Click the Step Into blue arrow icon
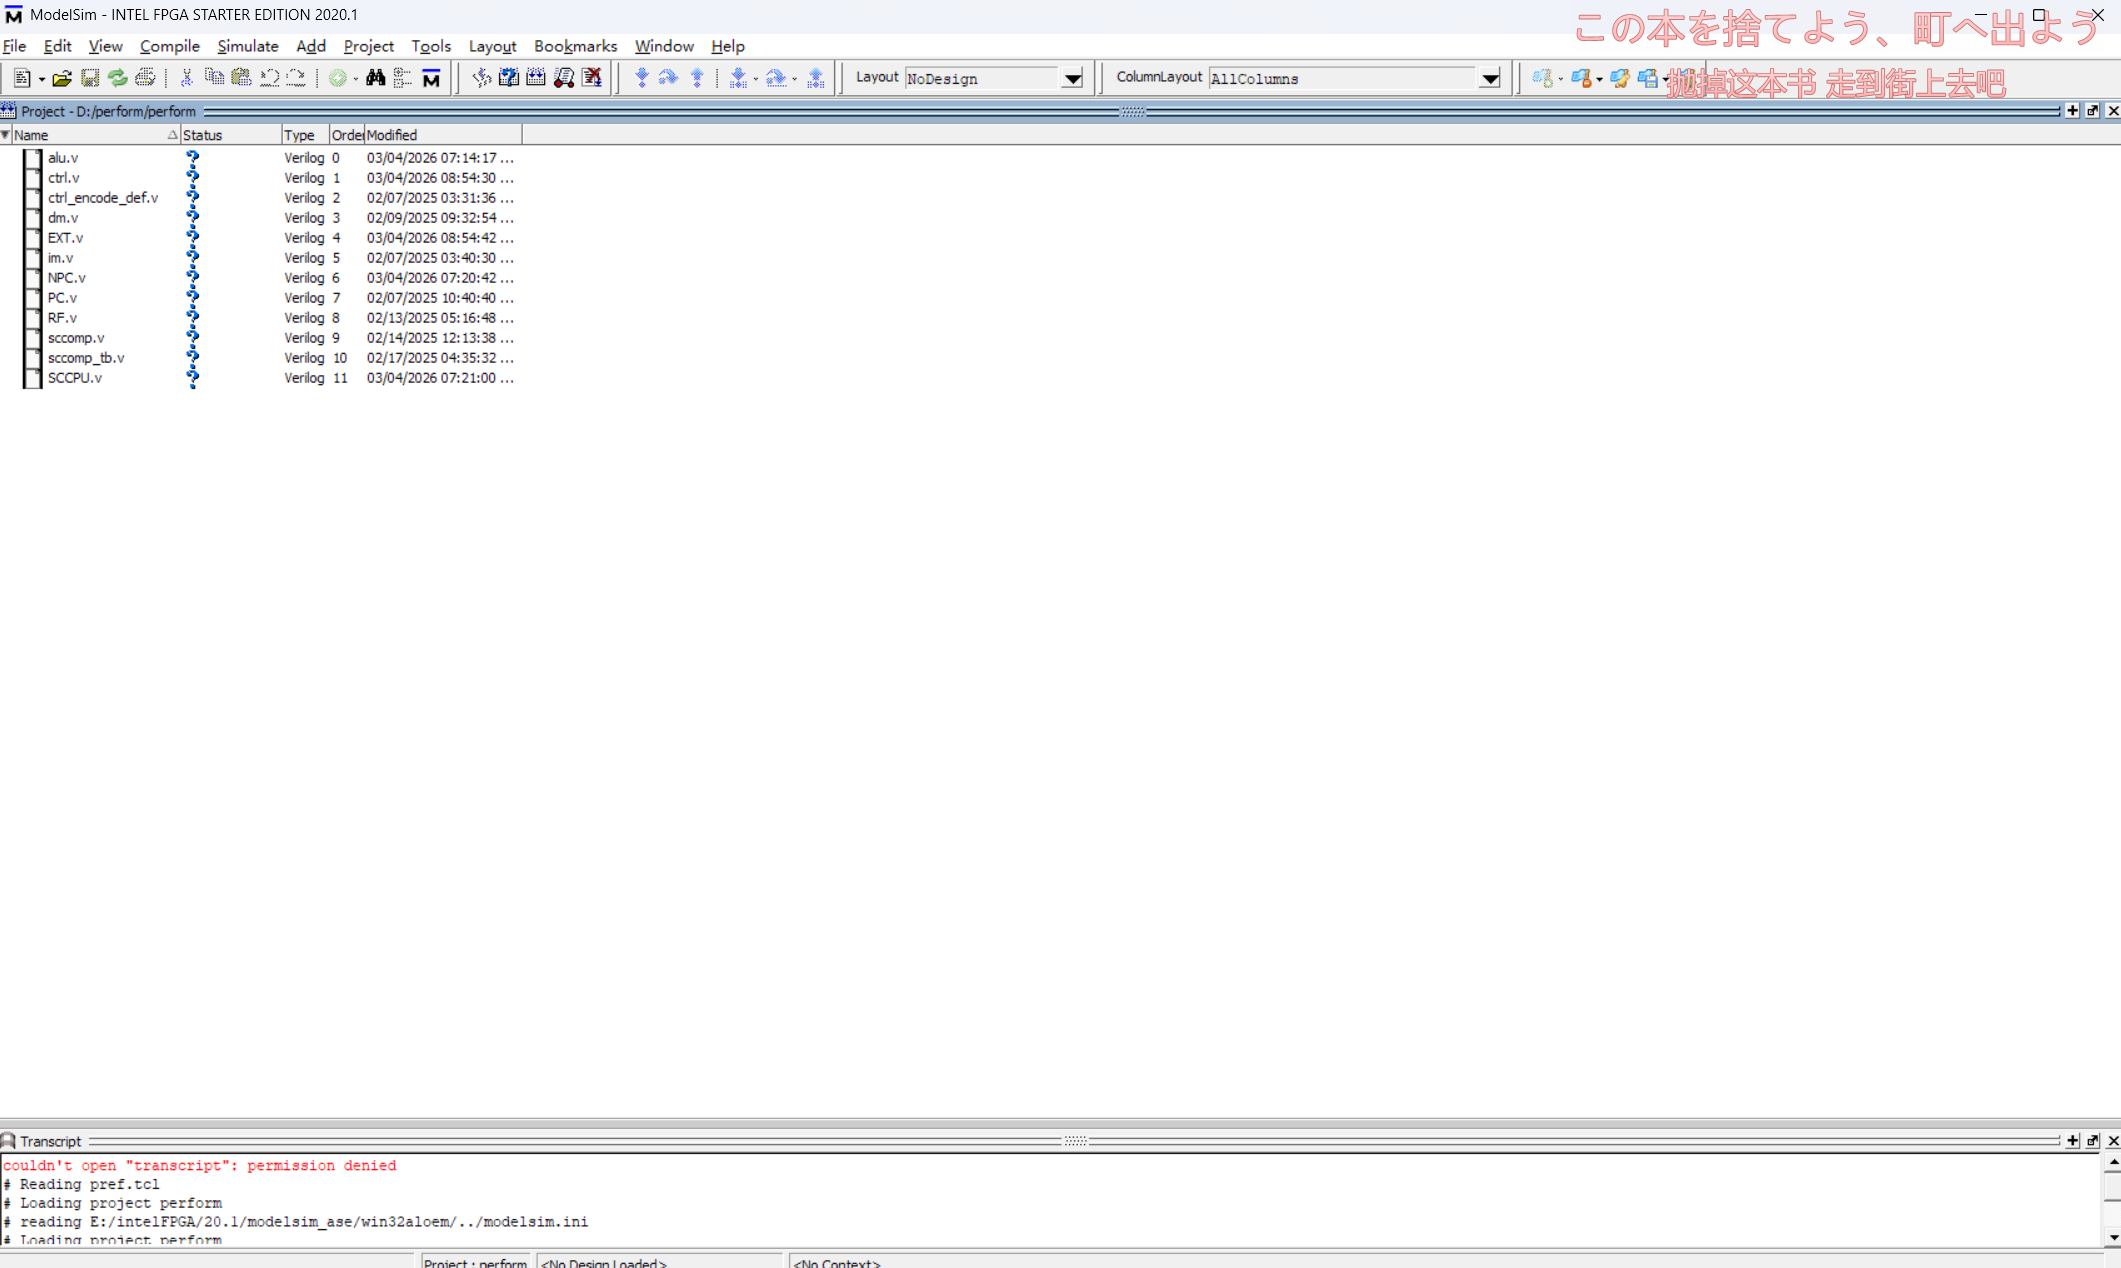 coord(642,78)
